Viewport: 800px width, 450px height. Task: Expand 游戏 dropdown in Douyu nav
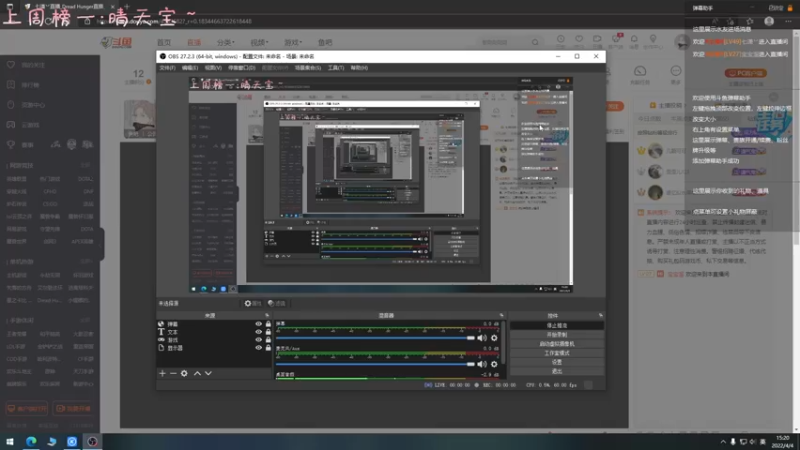point(293,42)
